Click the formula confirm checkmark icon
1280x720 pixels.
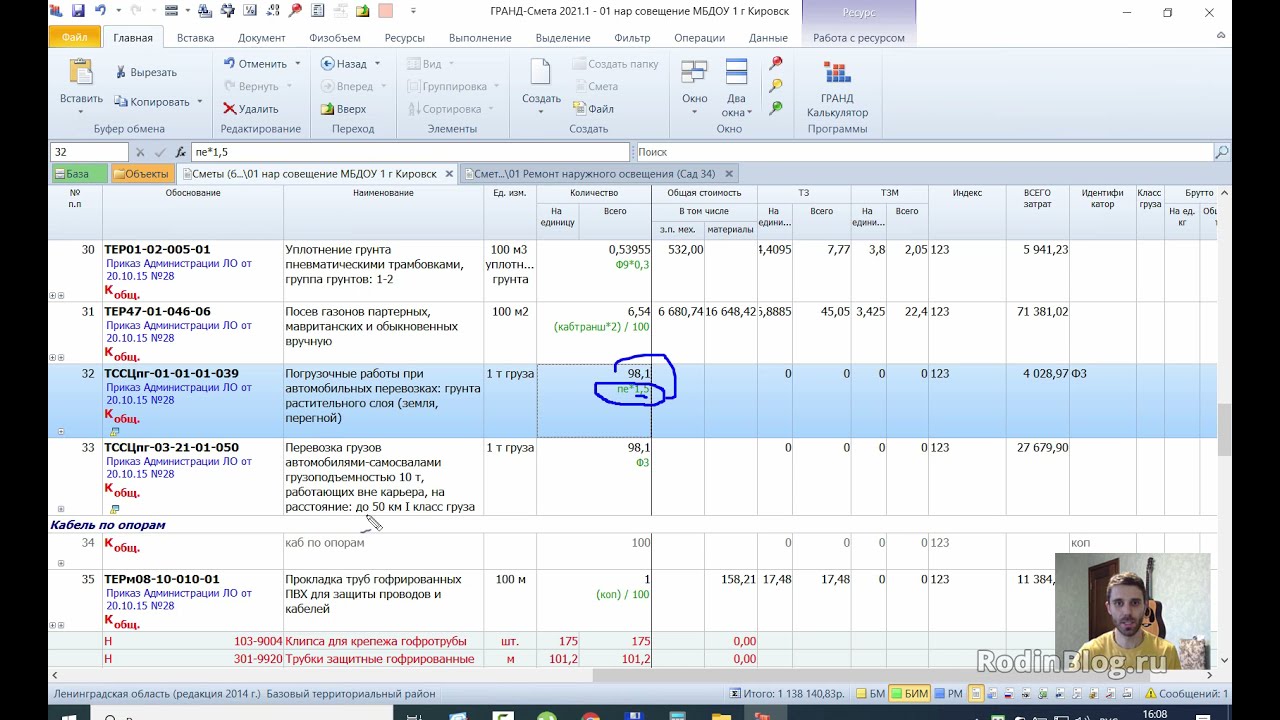[x=160, y=152]
